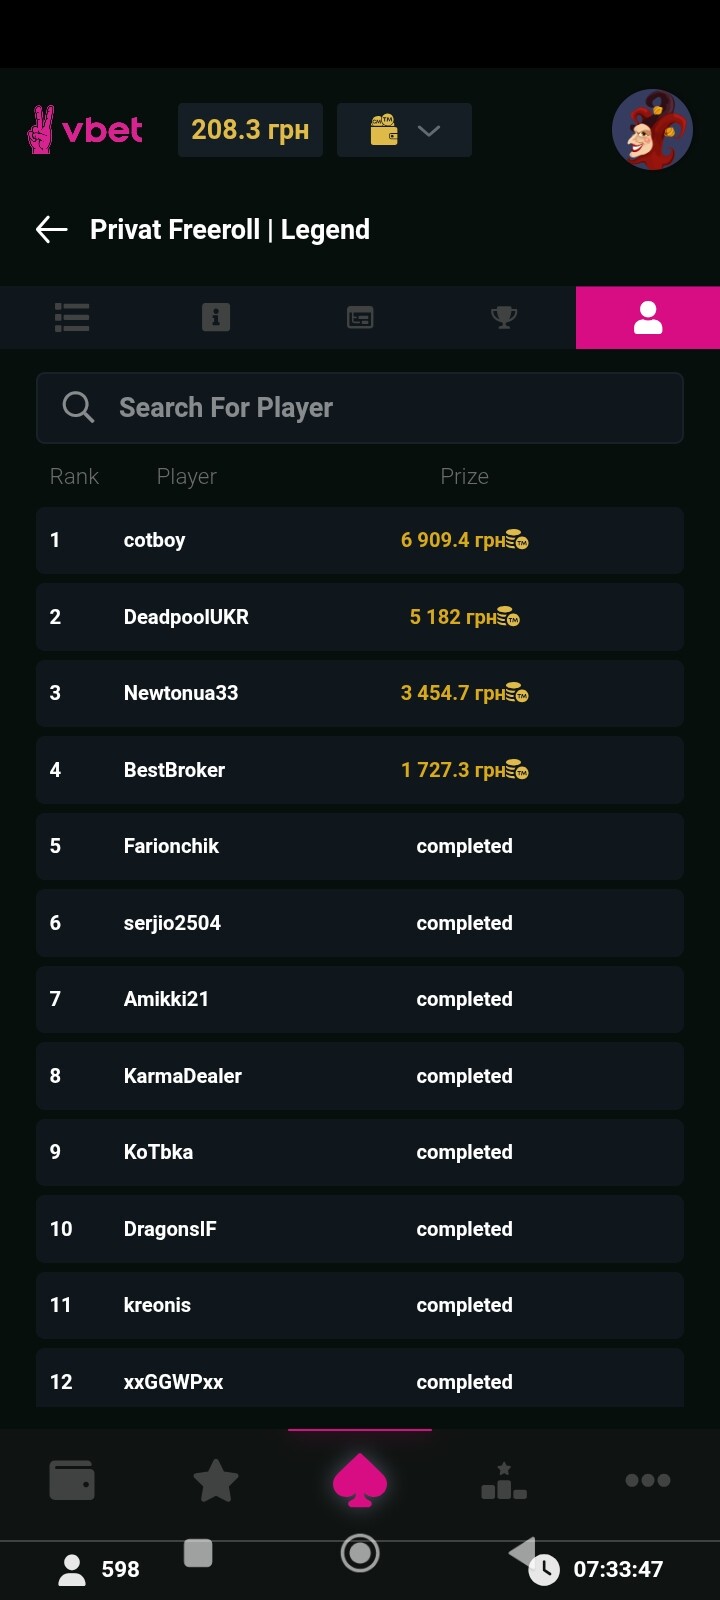Show the trophy prizes tab
The height and width of the screenshot is (1600, 720).
504,317
